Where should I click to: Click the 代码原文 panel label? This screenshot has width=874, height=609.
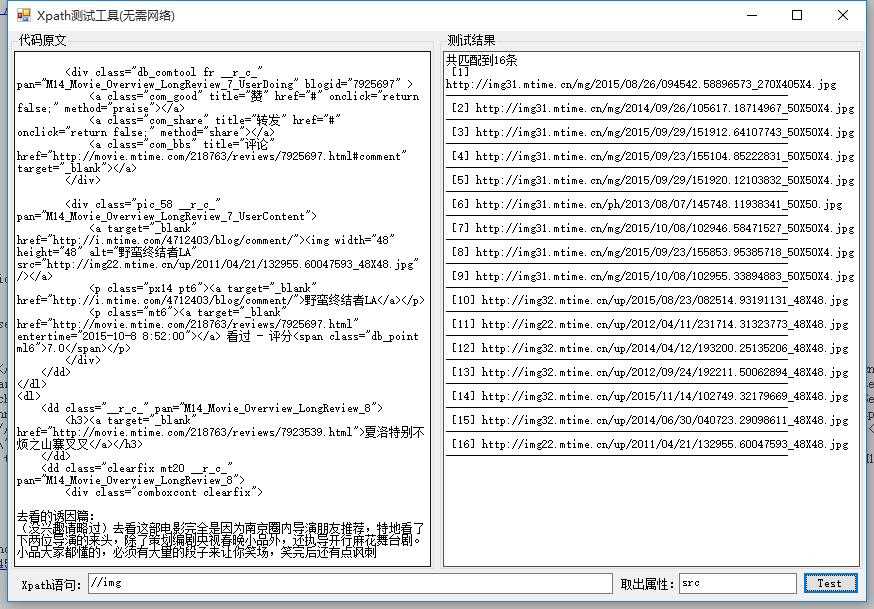point(42,40)
